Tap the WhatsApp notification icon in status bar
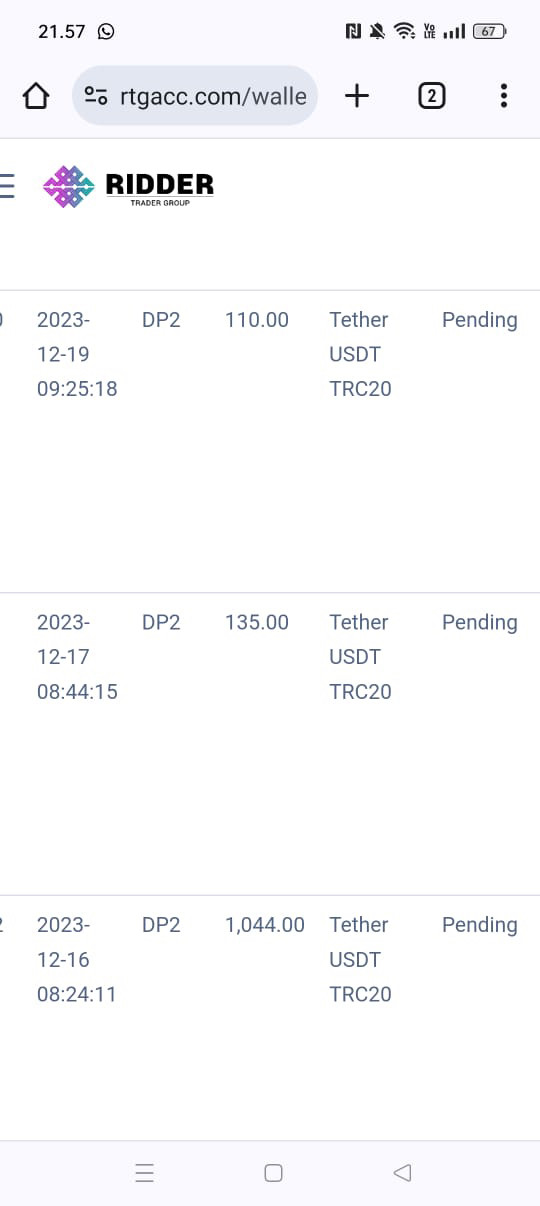Viewport: 540px width, 1206px height. pos(106,31)
